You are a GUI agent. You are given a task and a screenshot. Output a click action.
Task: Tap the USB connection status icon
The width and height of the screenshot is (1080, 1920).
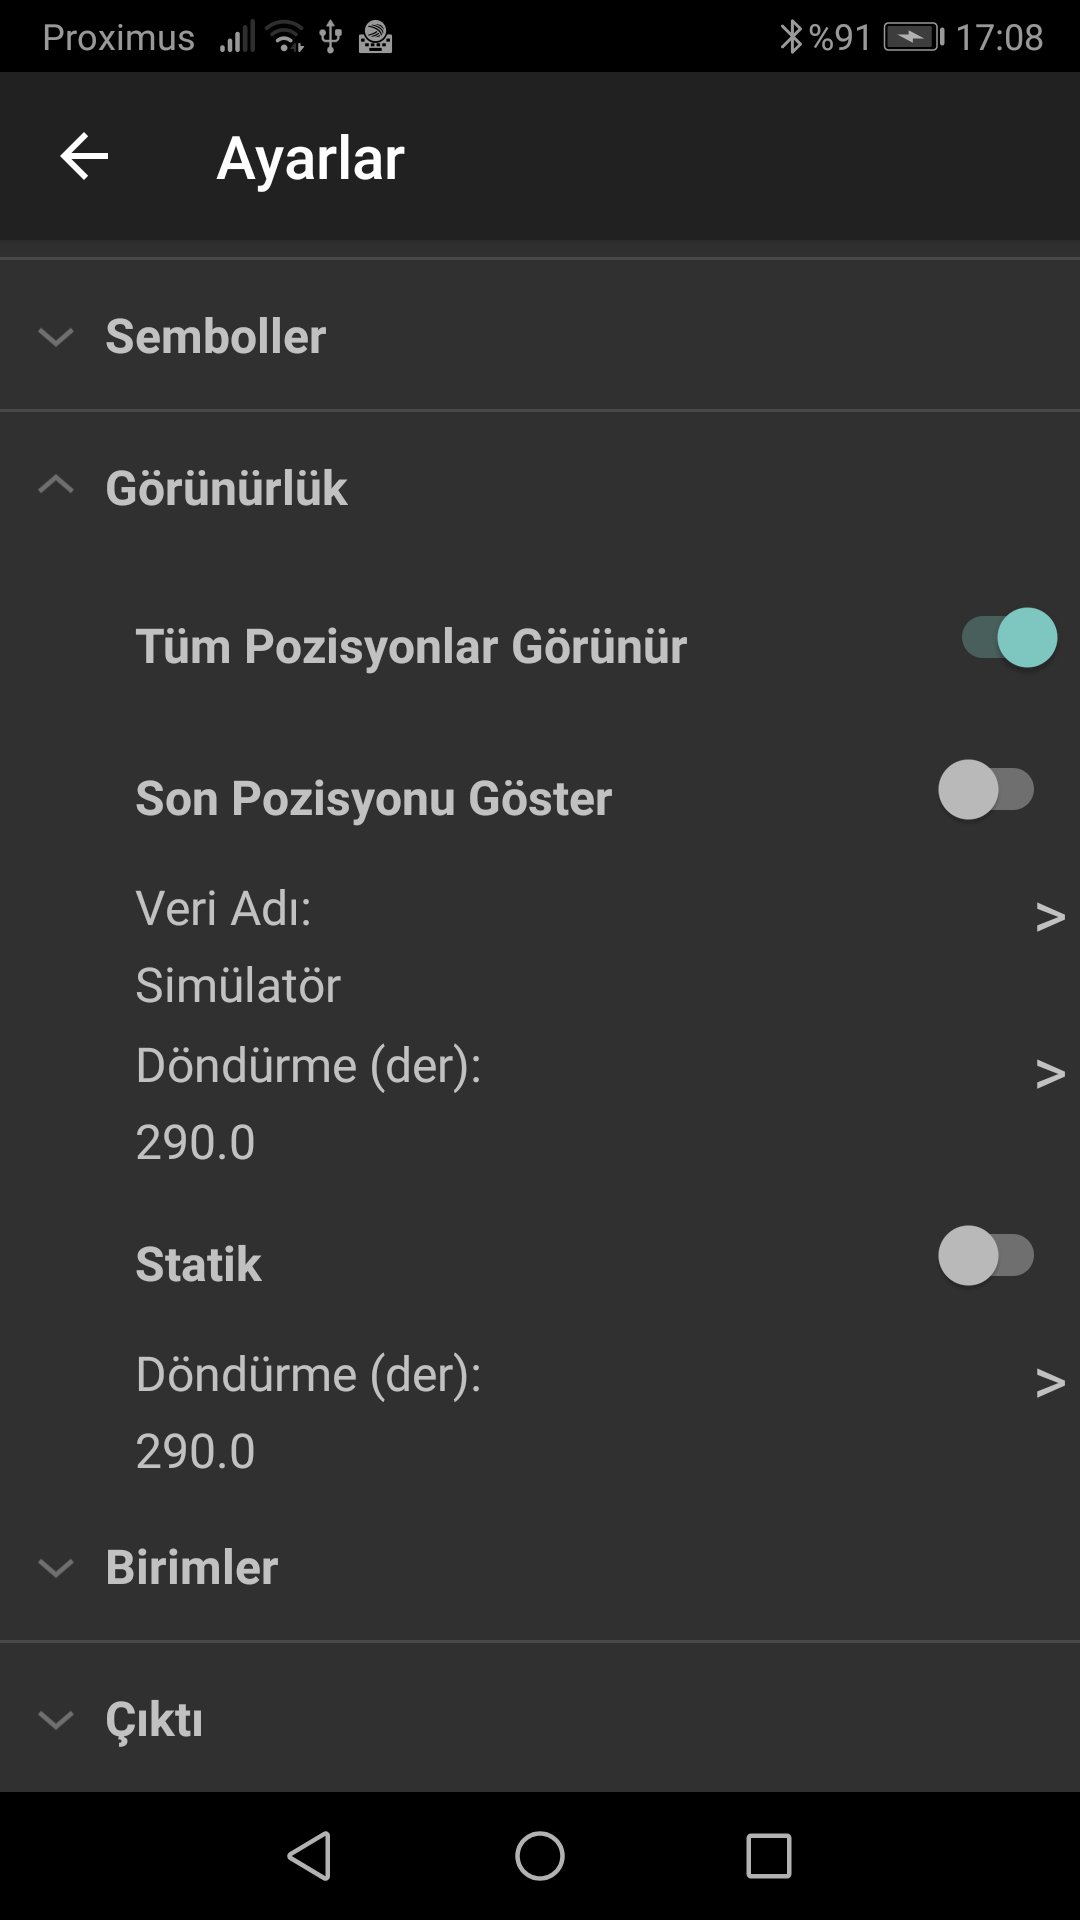pos(330,38)
